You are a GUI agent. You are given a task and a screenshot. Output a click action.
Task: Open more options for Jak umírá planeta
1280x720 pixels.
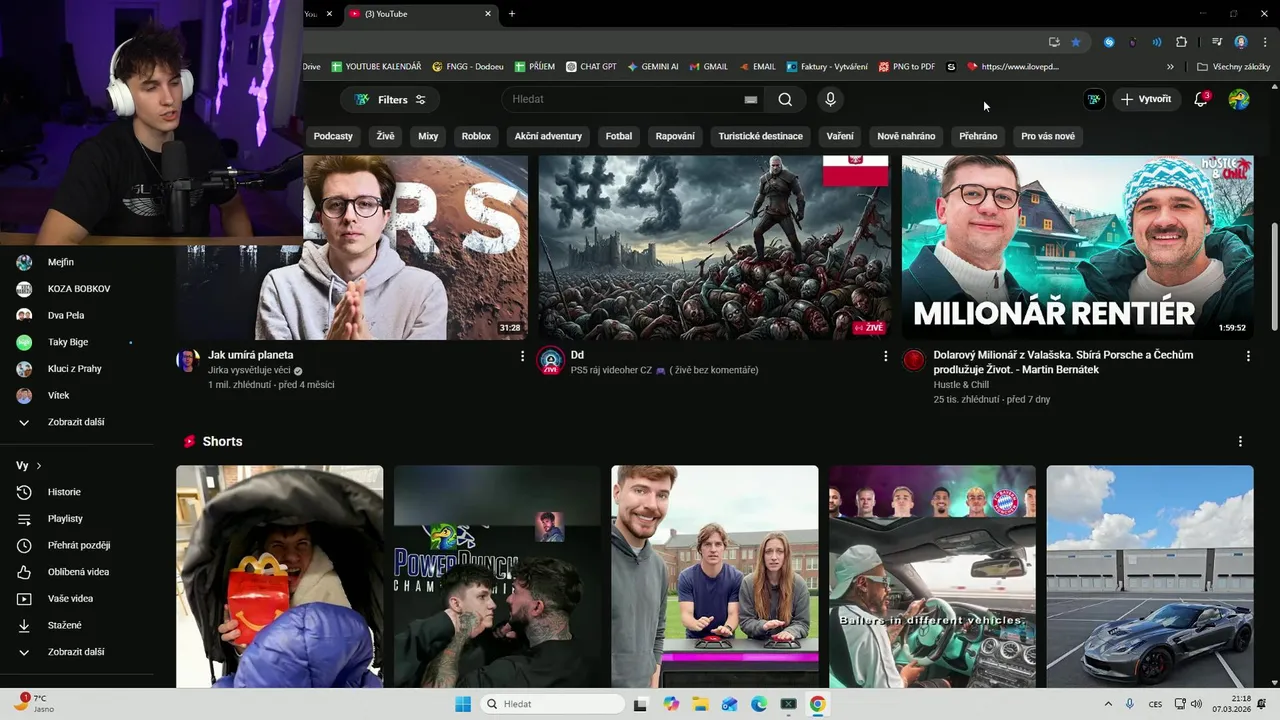522,356
